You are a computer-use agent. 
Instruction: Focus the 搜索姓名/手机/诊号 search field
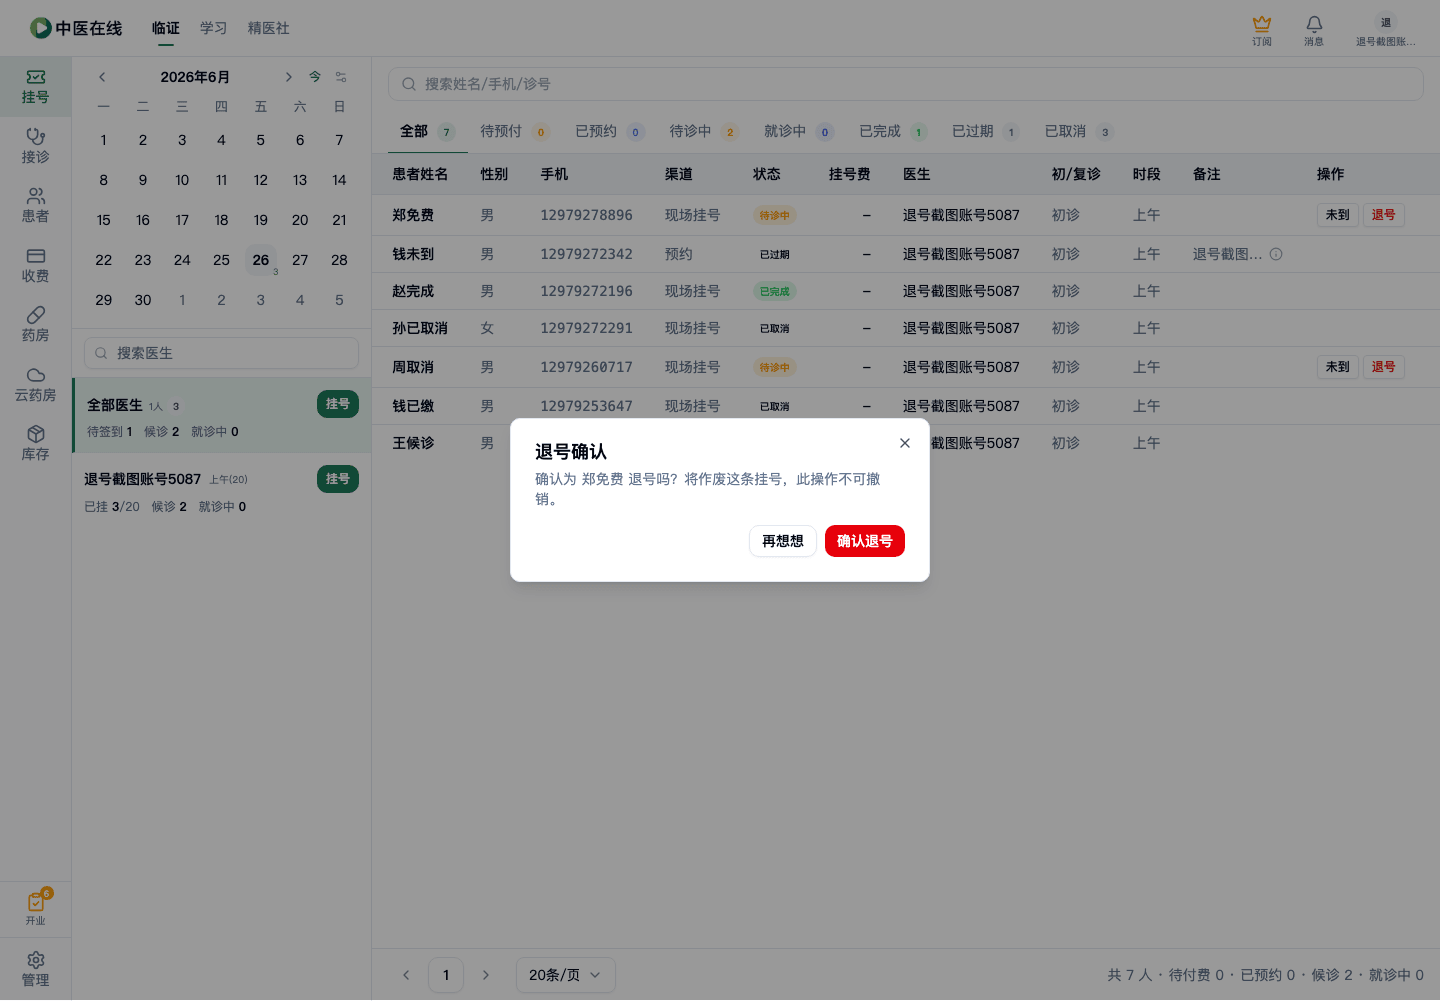(x=906, y=84)
